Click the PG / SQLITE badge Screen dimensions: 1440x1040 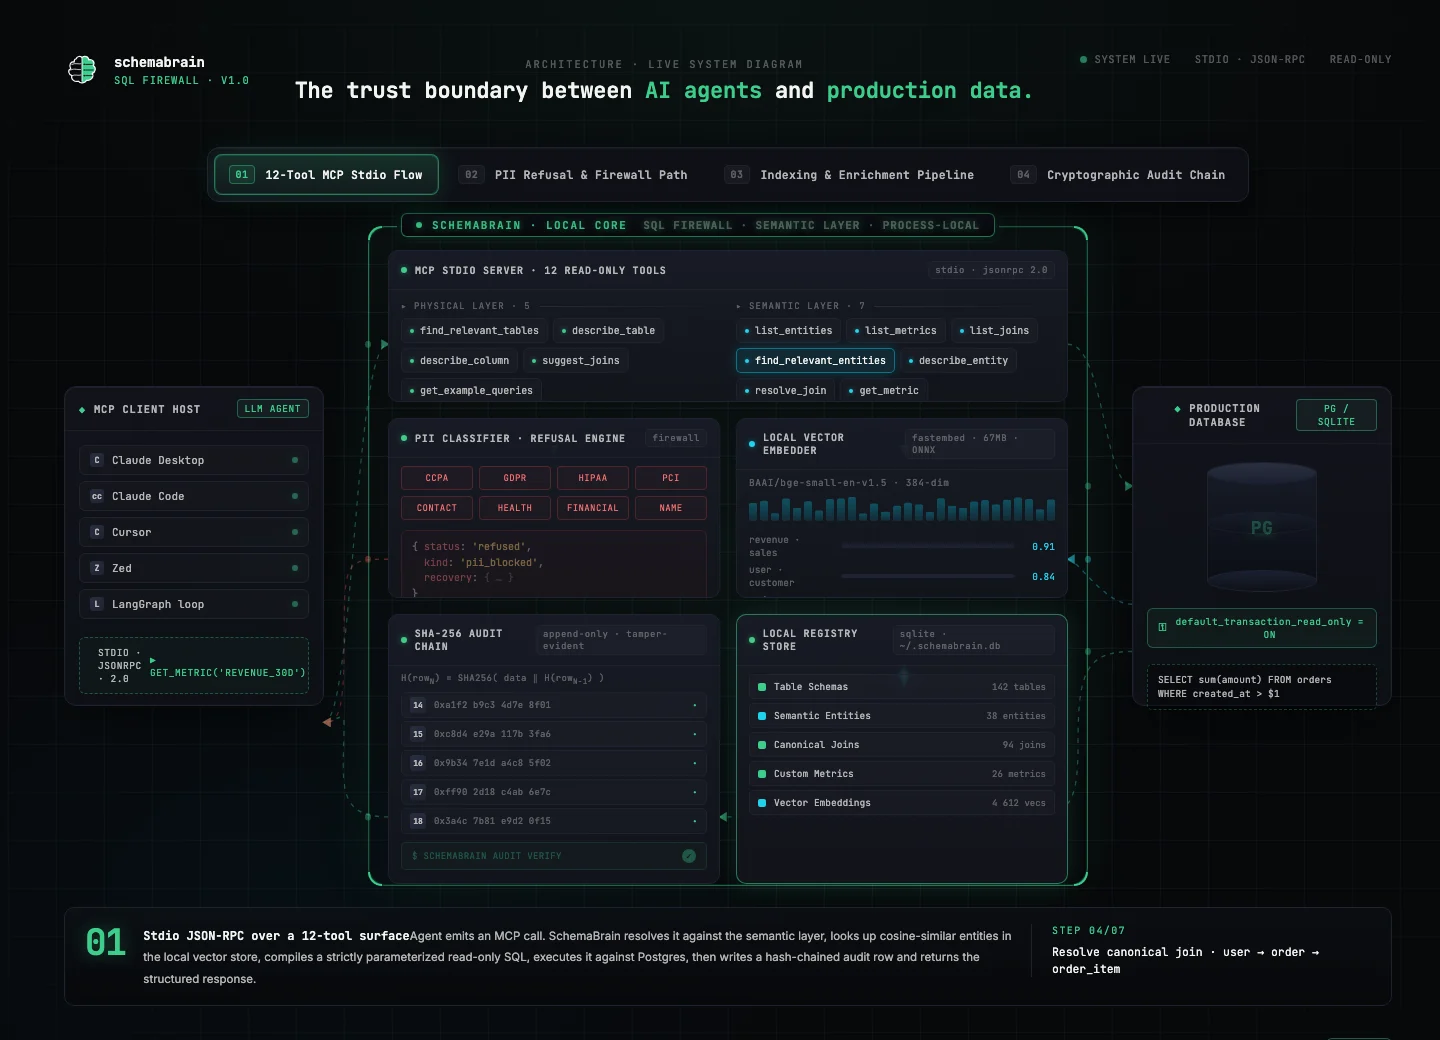pyautogui.click(x=1336, y=415)
